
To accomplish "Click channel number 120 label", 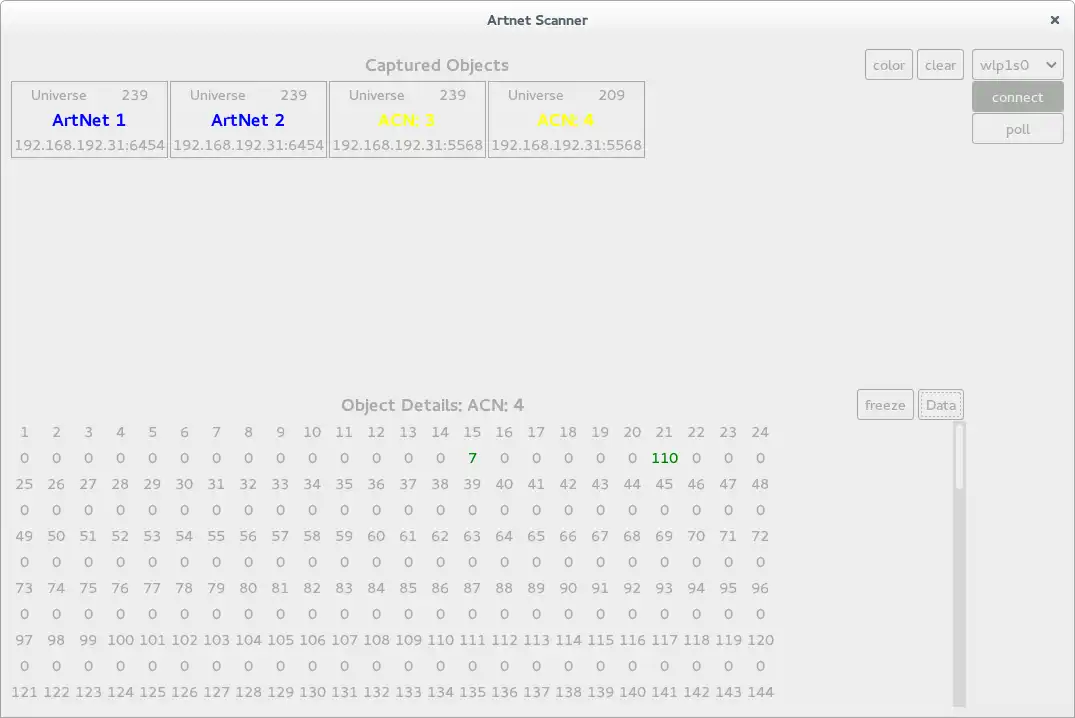I will click(760, 640).
